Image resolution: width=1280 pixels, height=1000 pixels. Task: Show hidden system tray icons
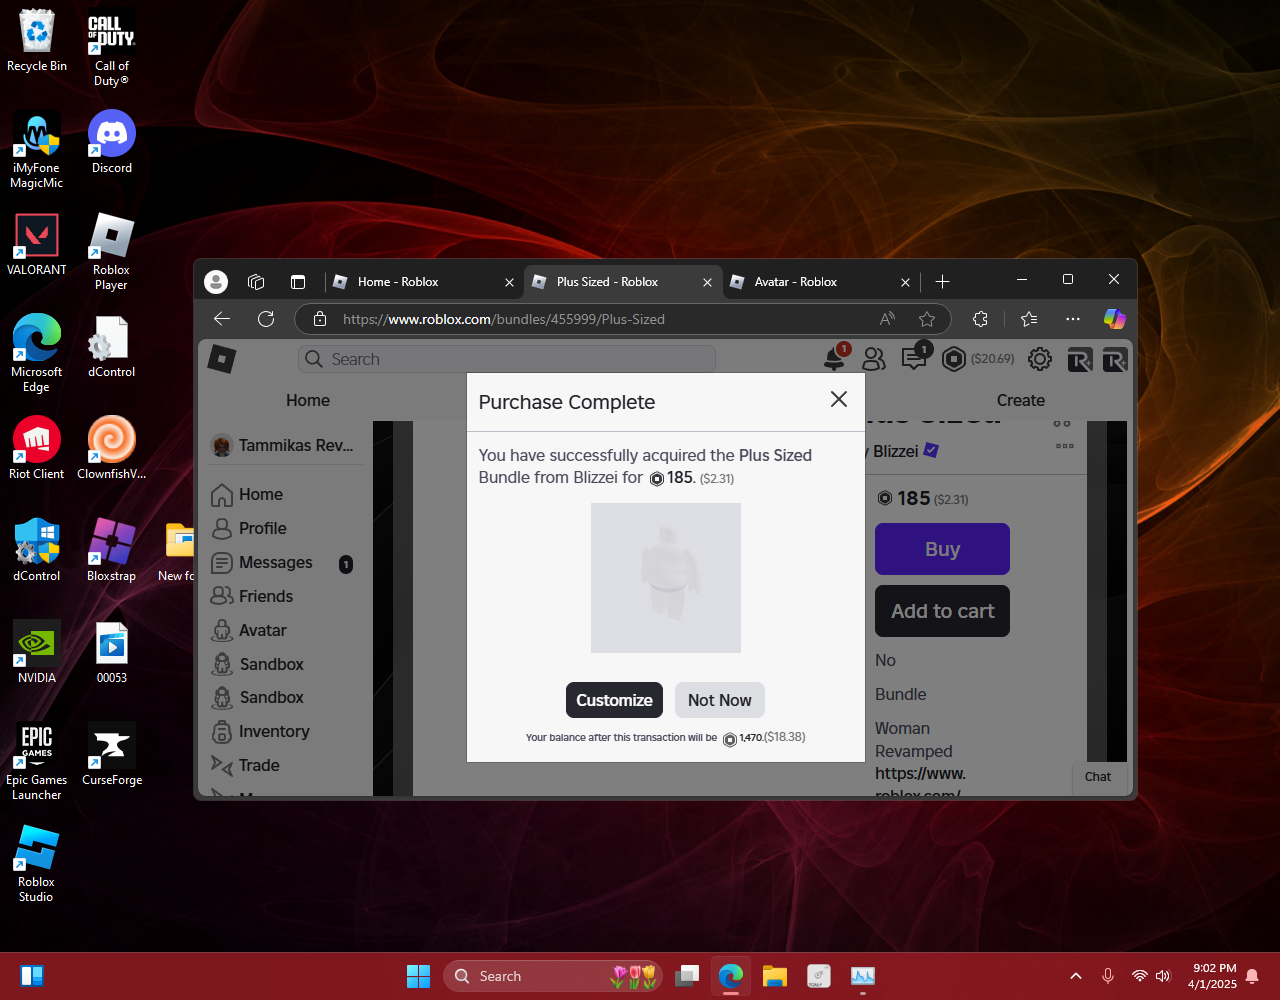[x=1076, y=976]
